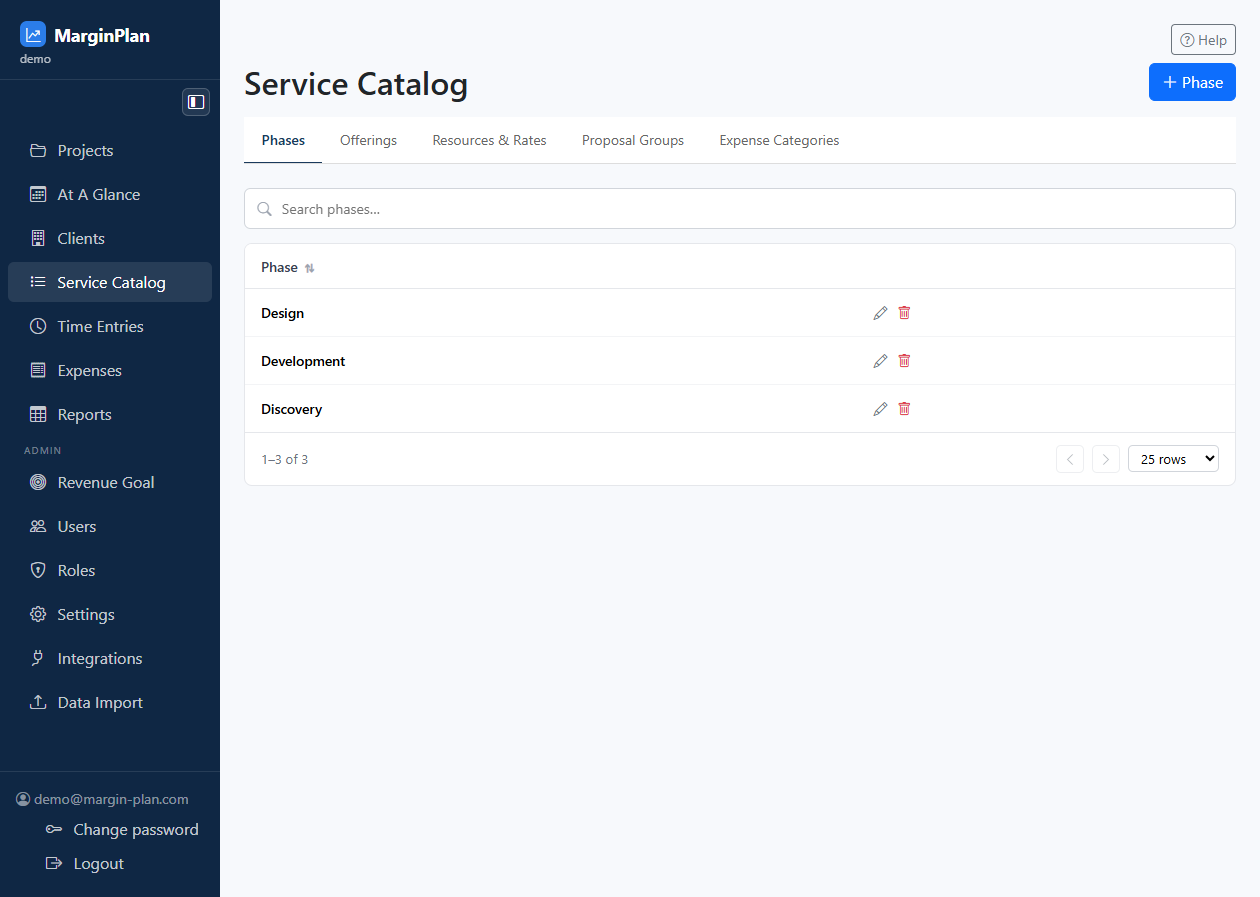Select the Design row text
The image size is (1260, 897).
tap(282, 313)
